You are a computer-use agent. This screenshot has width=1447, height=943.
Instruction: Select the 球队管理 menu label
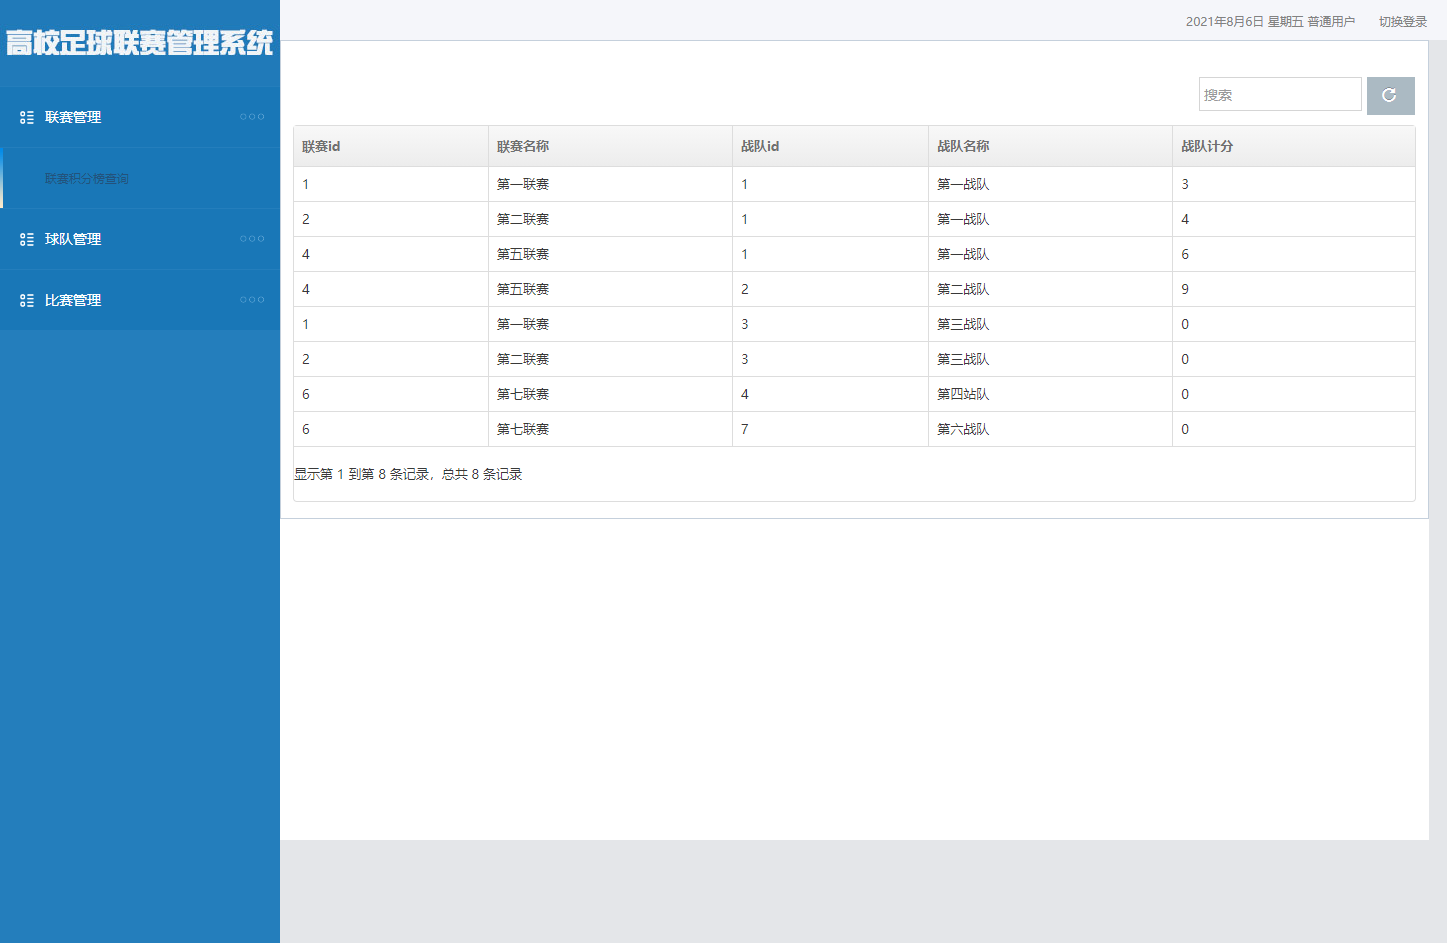pyautogui.click(x=73, y=240)
